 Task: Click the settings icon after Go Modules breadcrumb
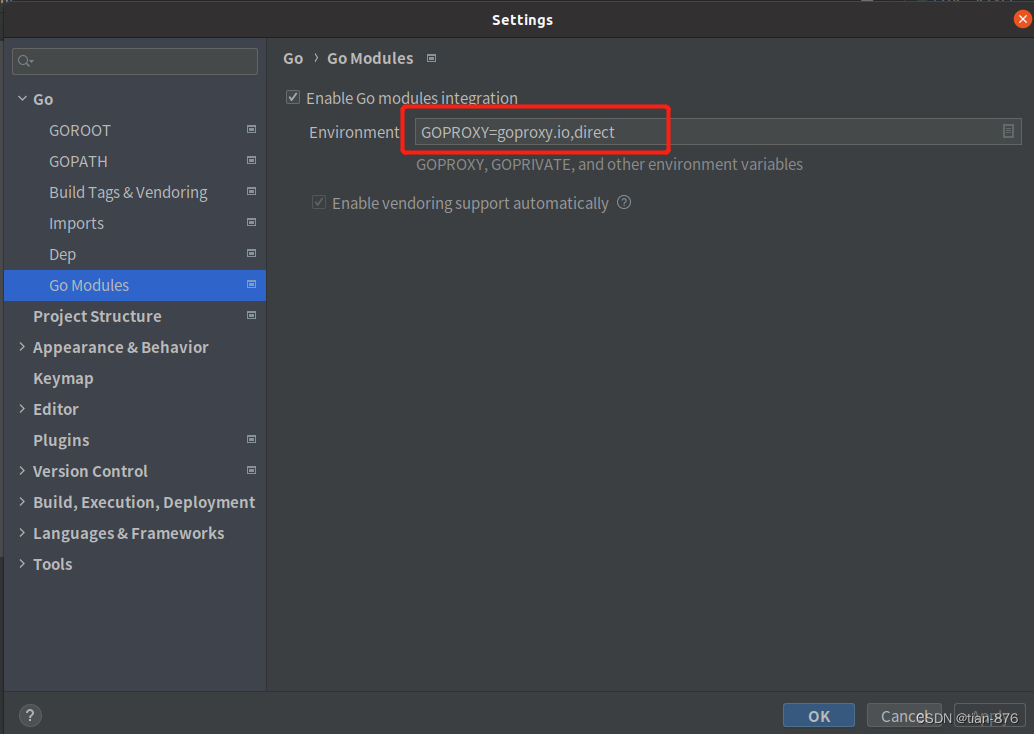(431, 58)
